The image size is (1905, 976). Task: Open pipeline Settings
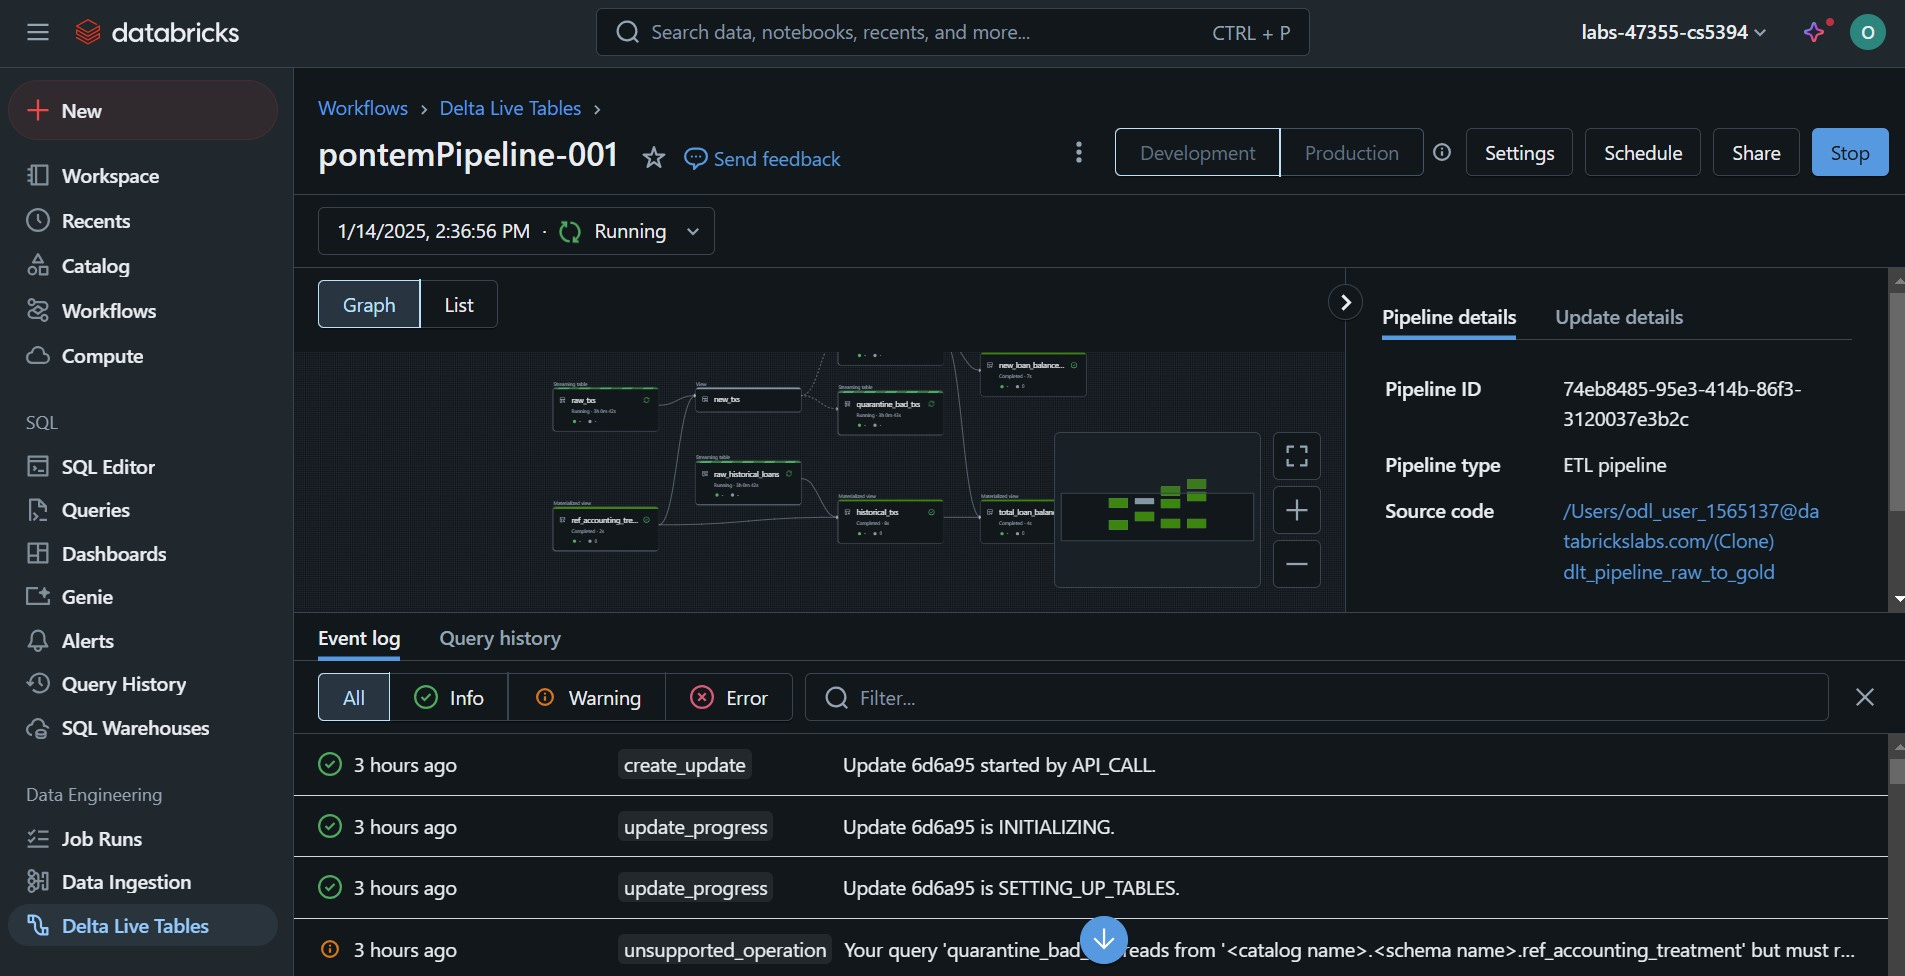pyautogui.click(x=1519, y=153)
